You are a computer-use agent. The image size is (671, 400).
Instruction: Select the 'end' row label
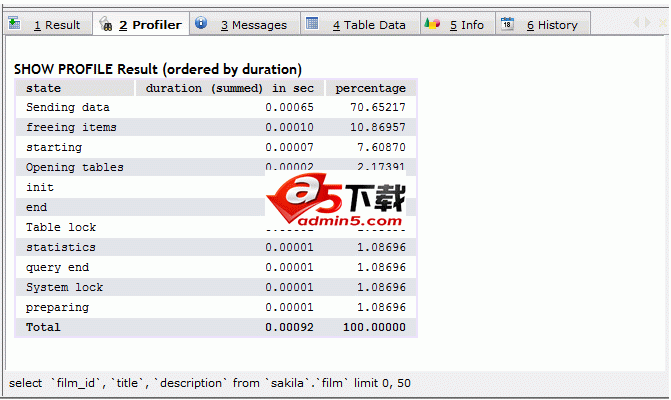point(36,207)
